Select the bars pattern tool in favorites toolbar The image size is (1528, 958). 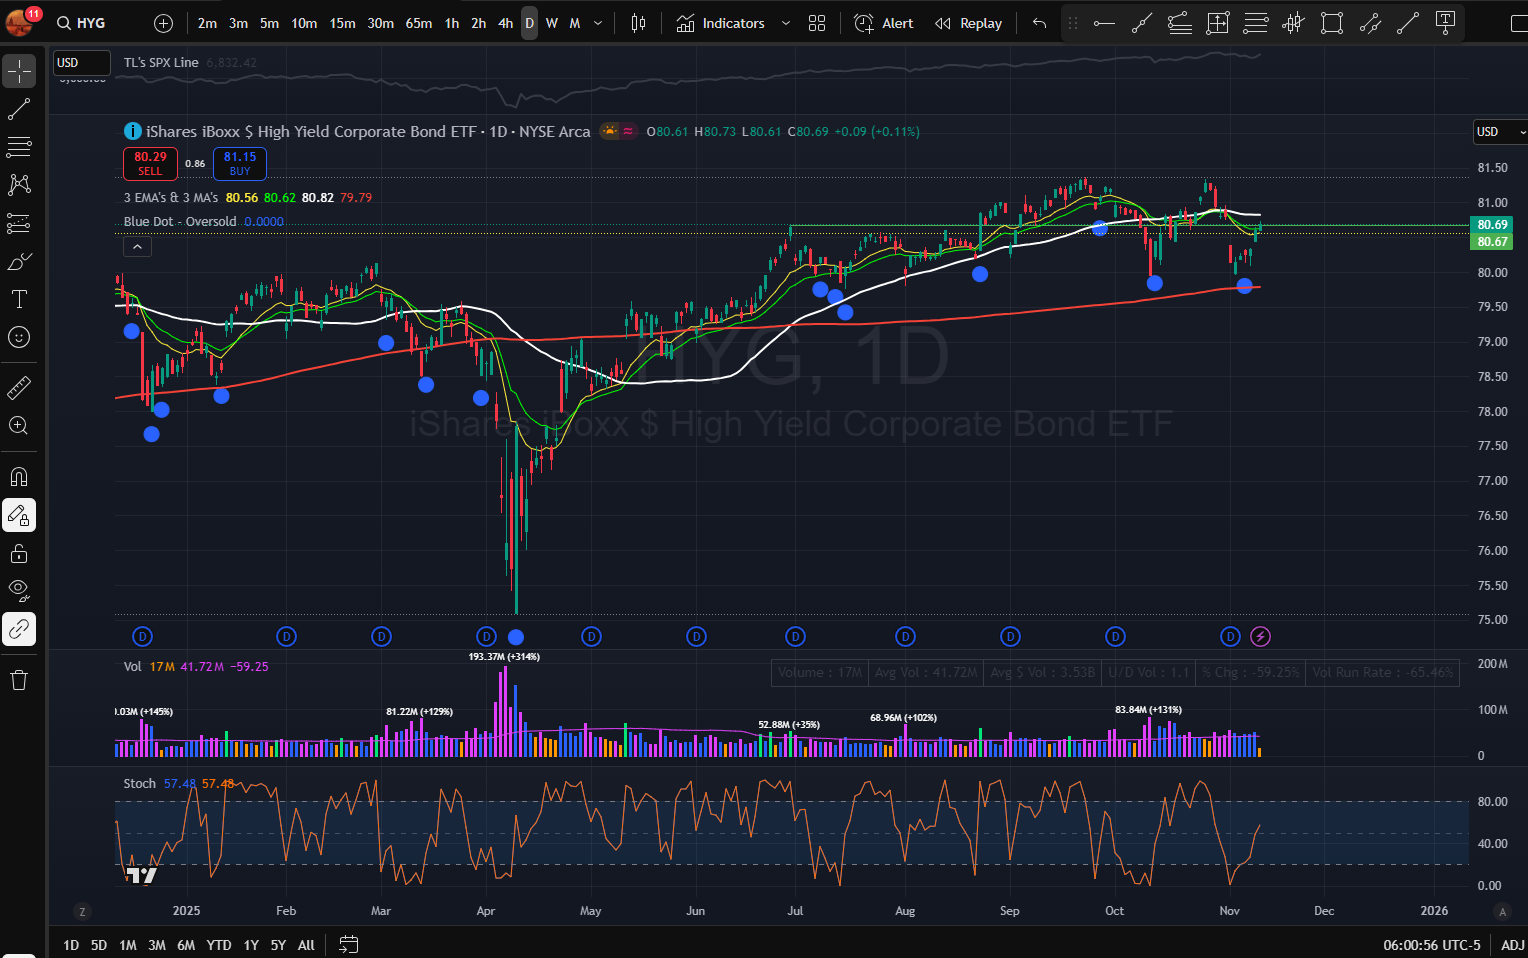1294,23
